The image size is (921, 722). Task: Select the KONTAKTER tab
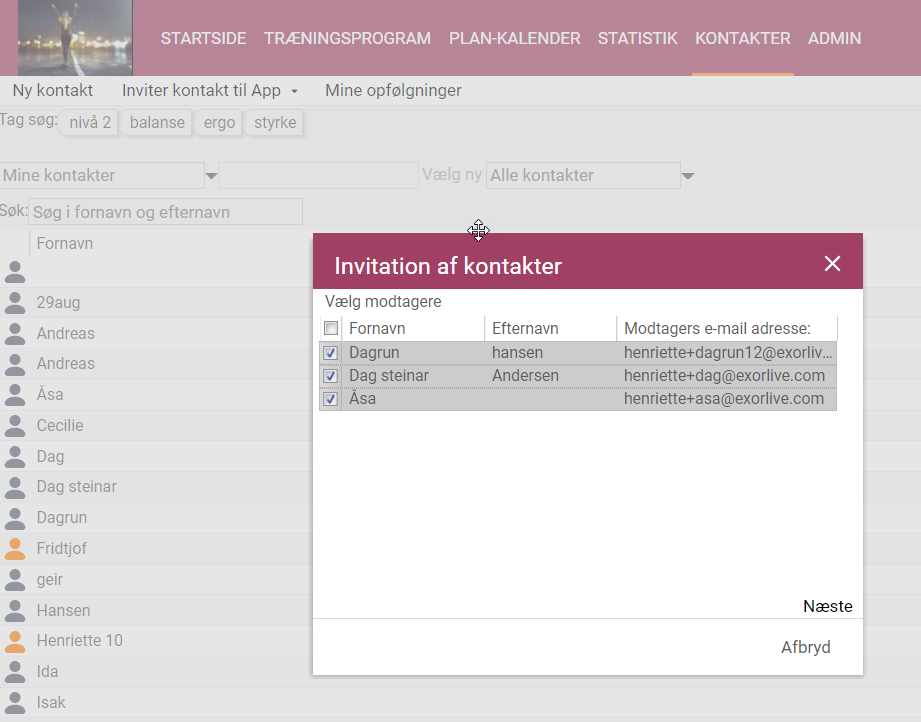click(x=742, y=38)
